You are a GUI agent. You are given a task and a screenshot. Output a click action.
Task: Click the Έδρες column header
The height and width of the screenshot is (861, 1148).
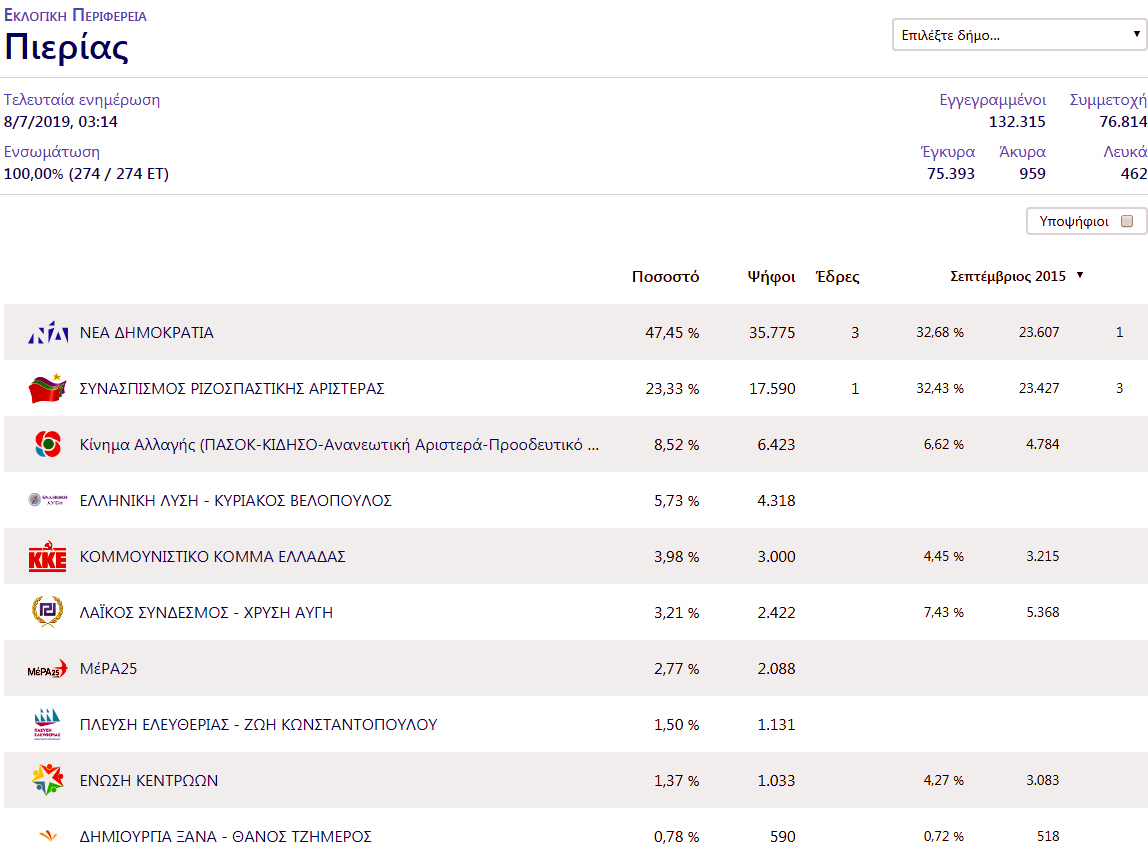[x=838, y=277]
